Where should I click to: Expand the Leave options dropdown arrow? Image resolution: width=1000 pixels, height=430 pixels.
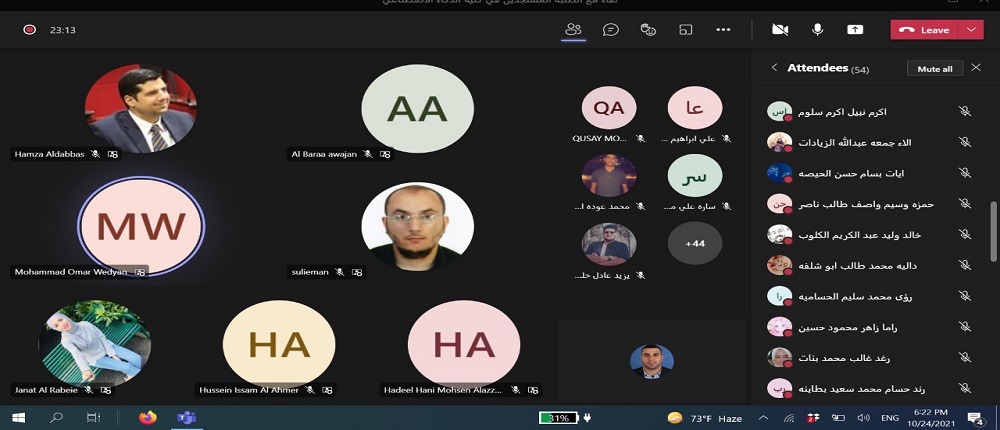972,30
